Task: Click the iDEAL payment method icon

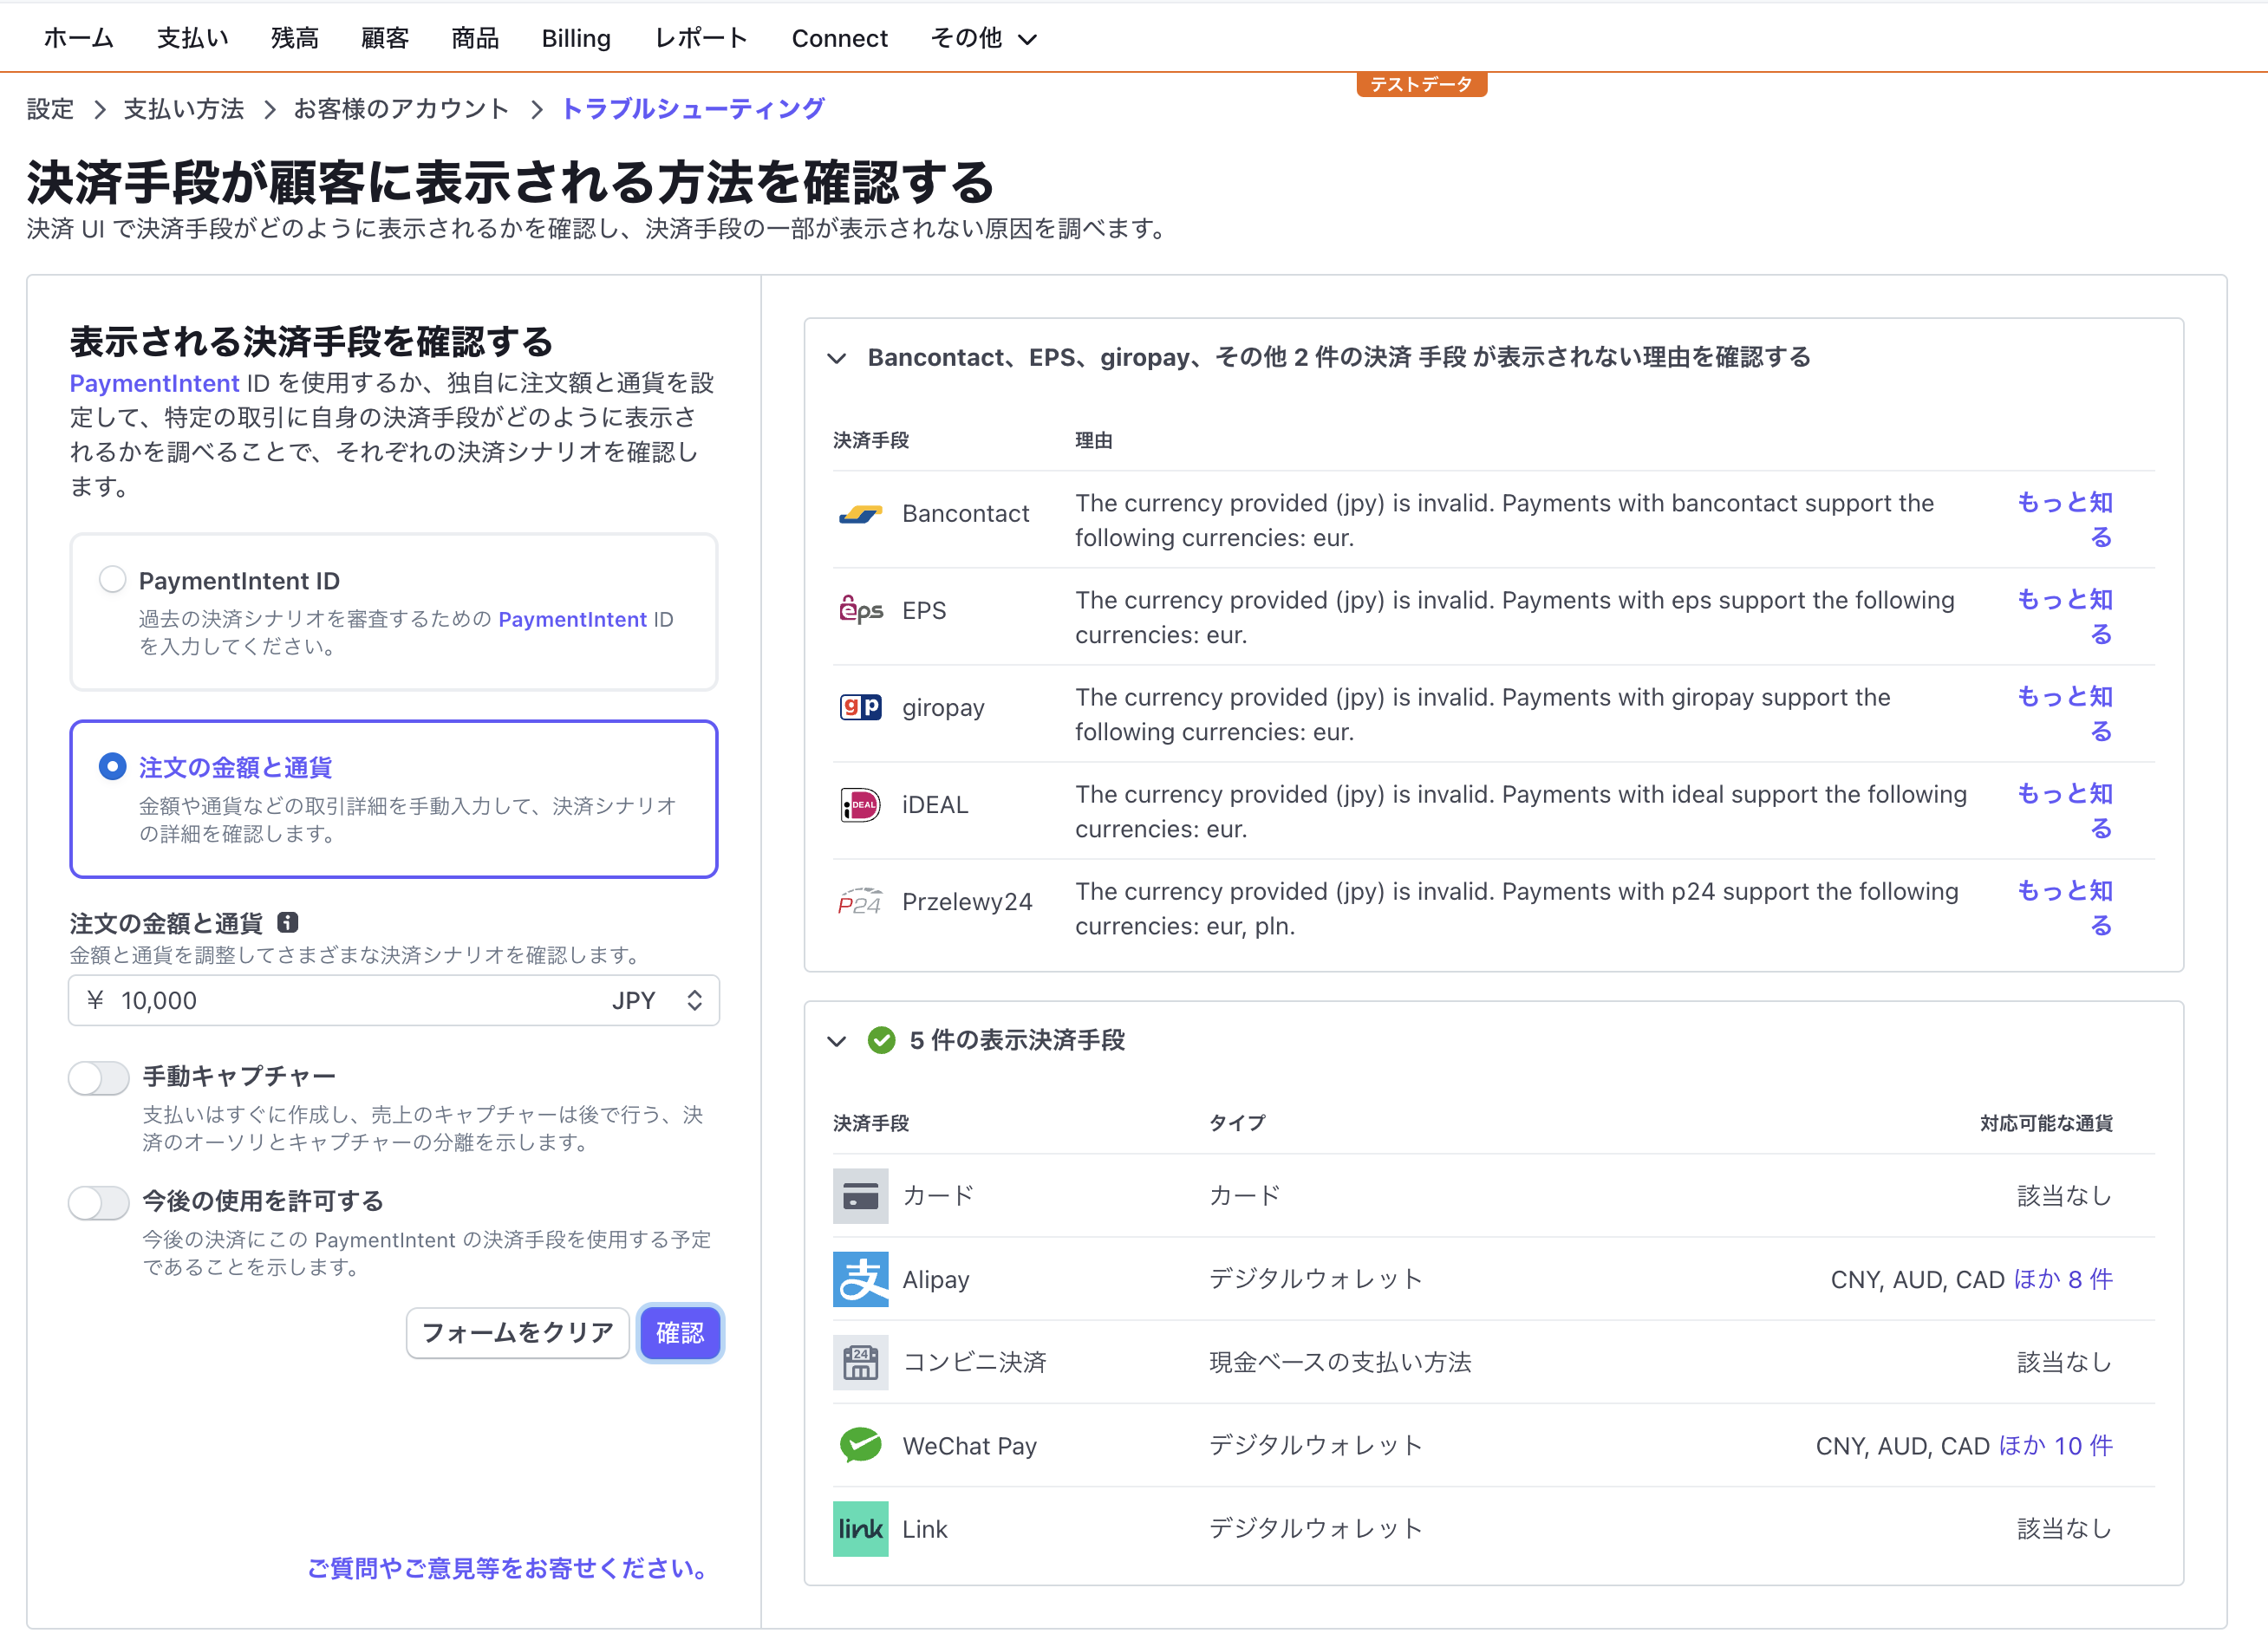Action: [860, 805]
